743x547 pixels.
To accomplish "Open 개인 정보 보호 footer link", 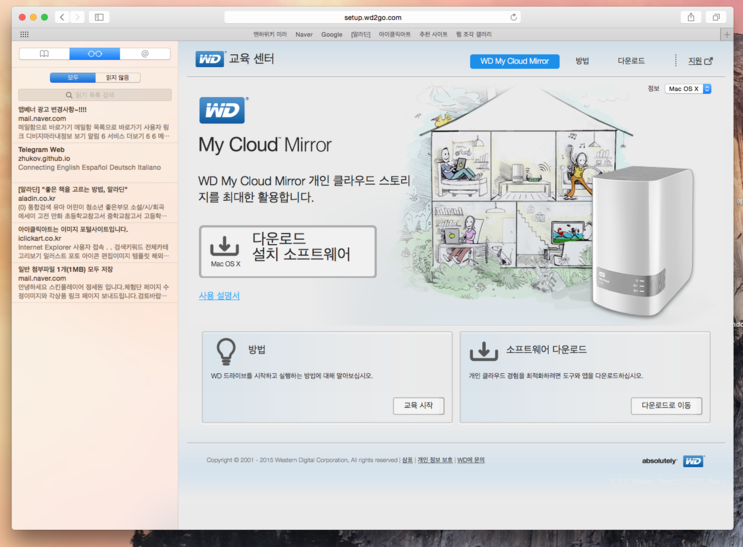I will coord(435,460).
